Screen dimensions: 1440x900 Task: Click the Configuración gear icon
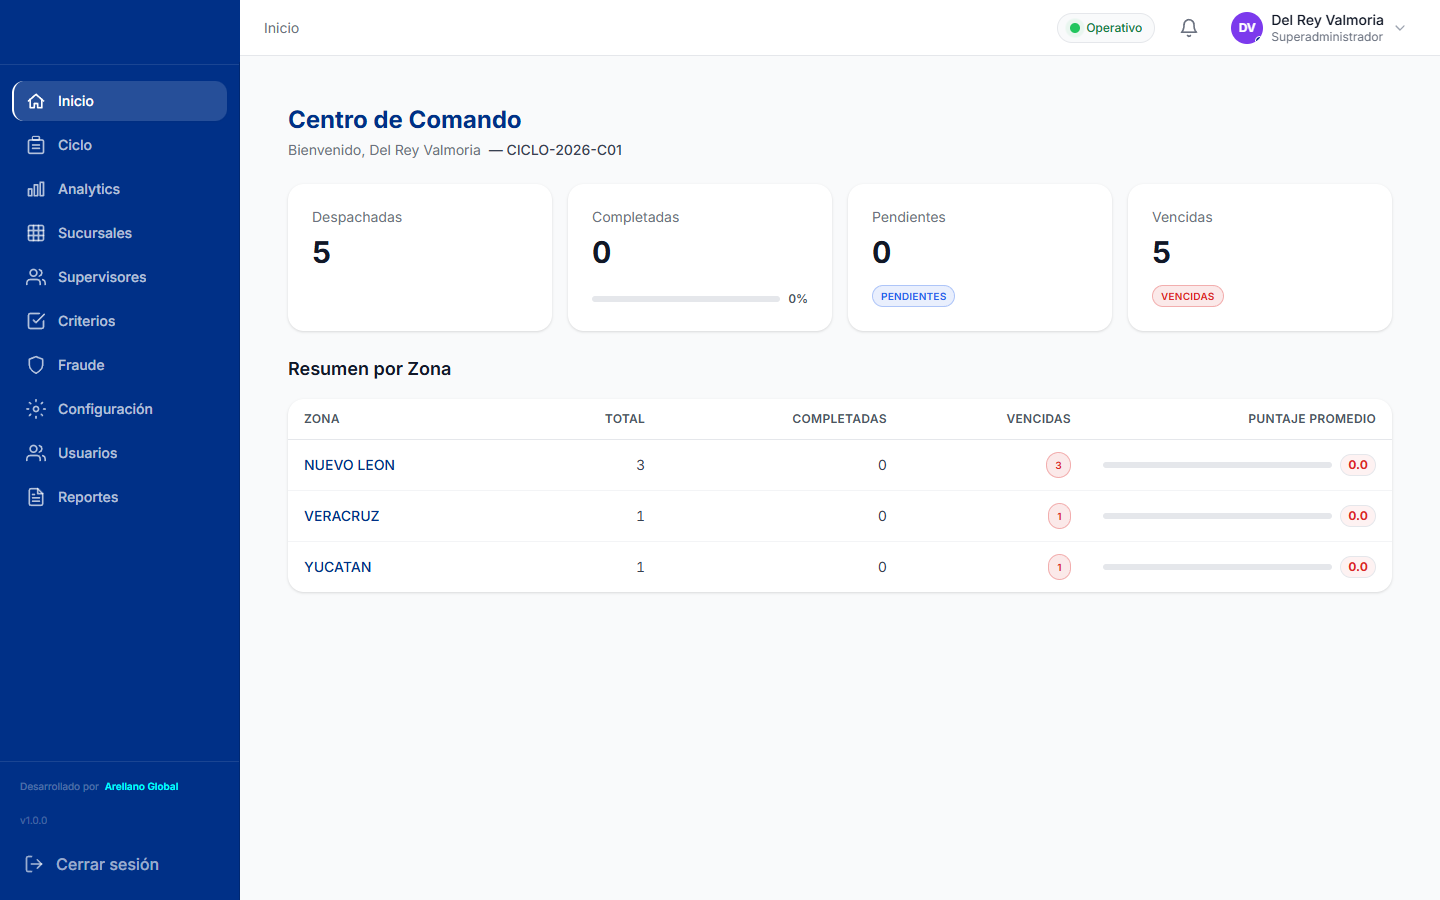click(x=36, y=409)
